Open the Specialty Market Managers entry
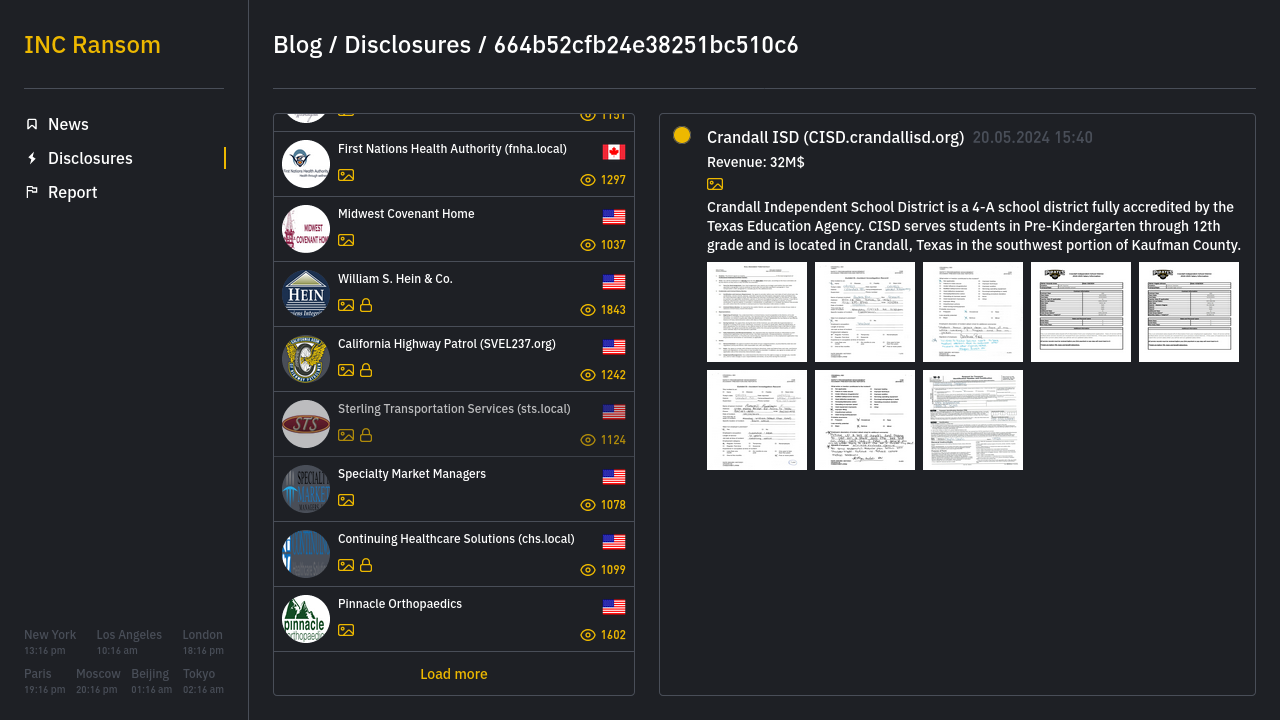Image resolution: width=1280 pixels, height=720 pixels. click(x=412, y=474)
